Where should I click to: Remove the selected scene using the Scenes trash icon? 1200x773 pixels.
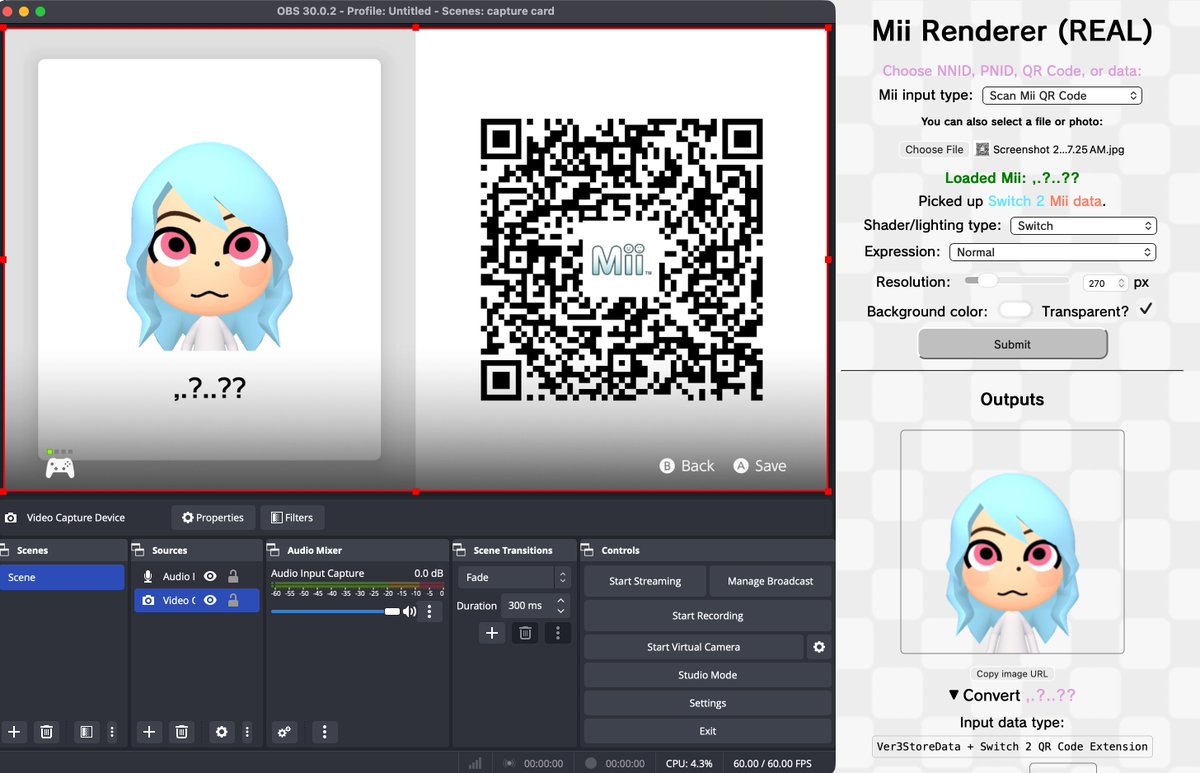(x=46, y=732)
